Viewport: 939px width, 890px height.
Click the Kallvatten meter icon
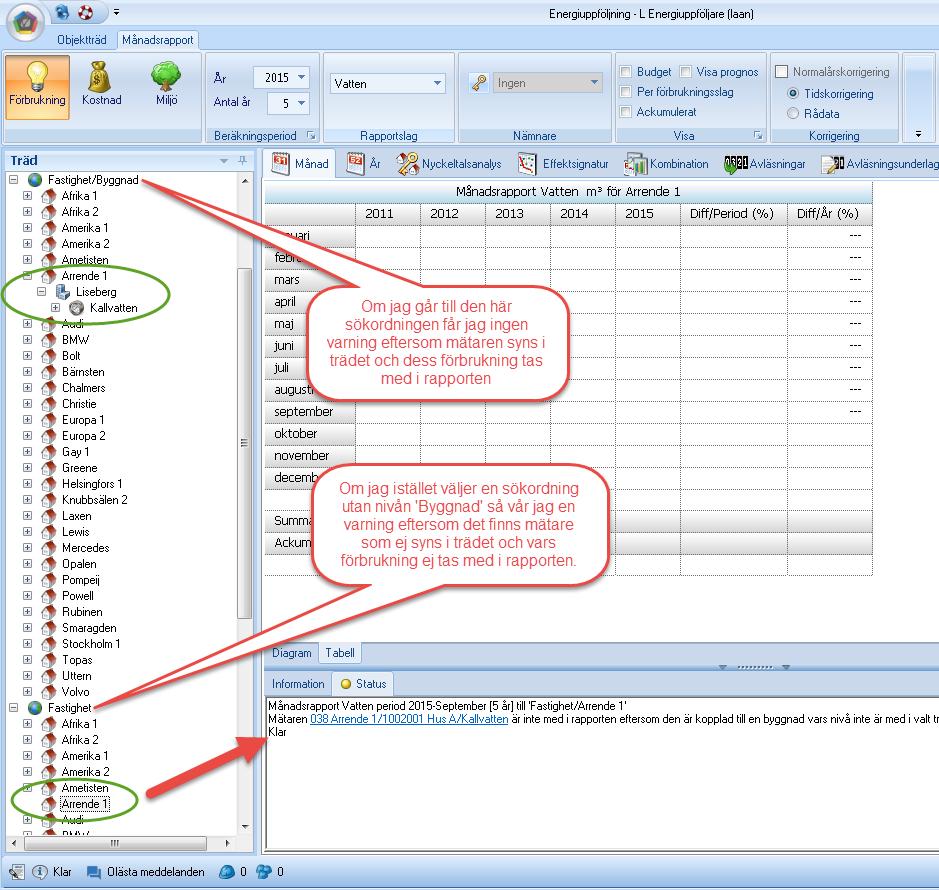click(x=77, y=308)
